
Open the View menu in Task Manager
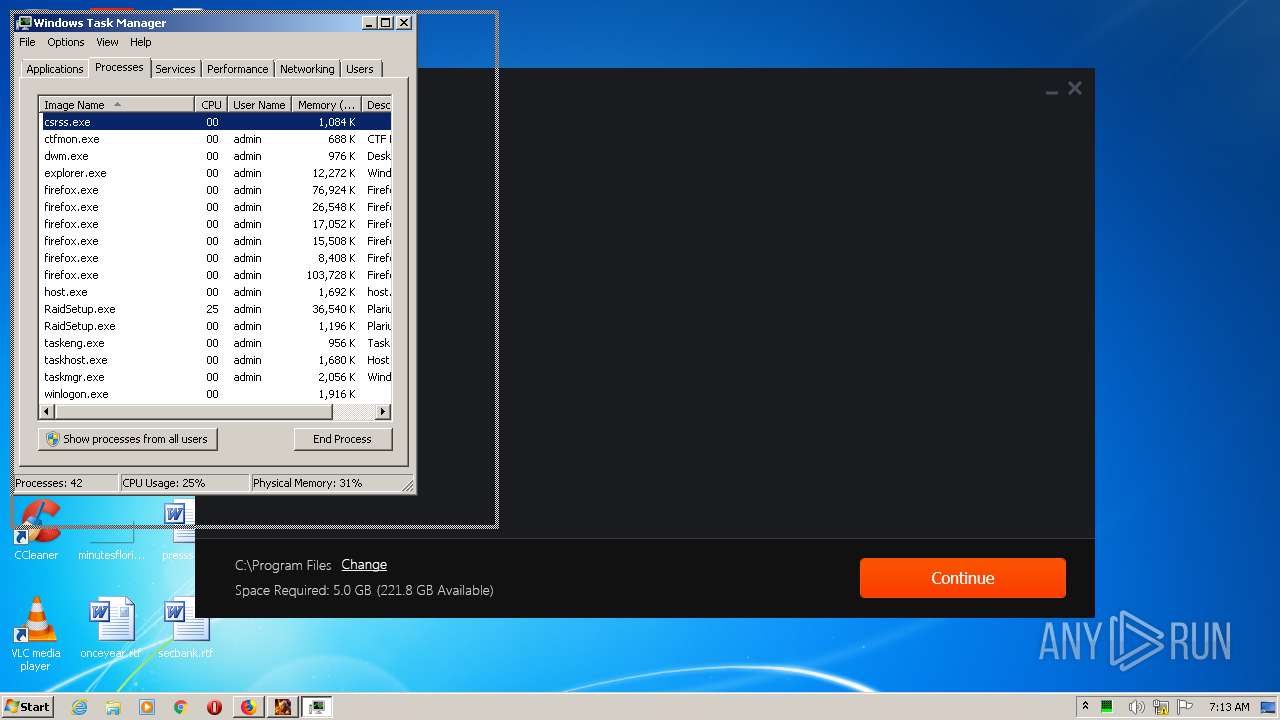pos(107,42)
